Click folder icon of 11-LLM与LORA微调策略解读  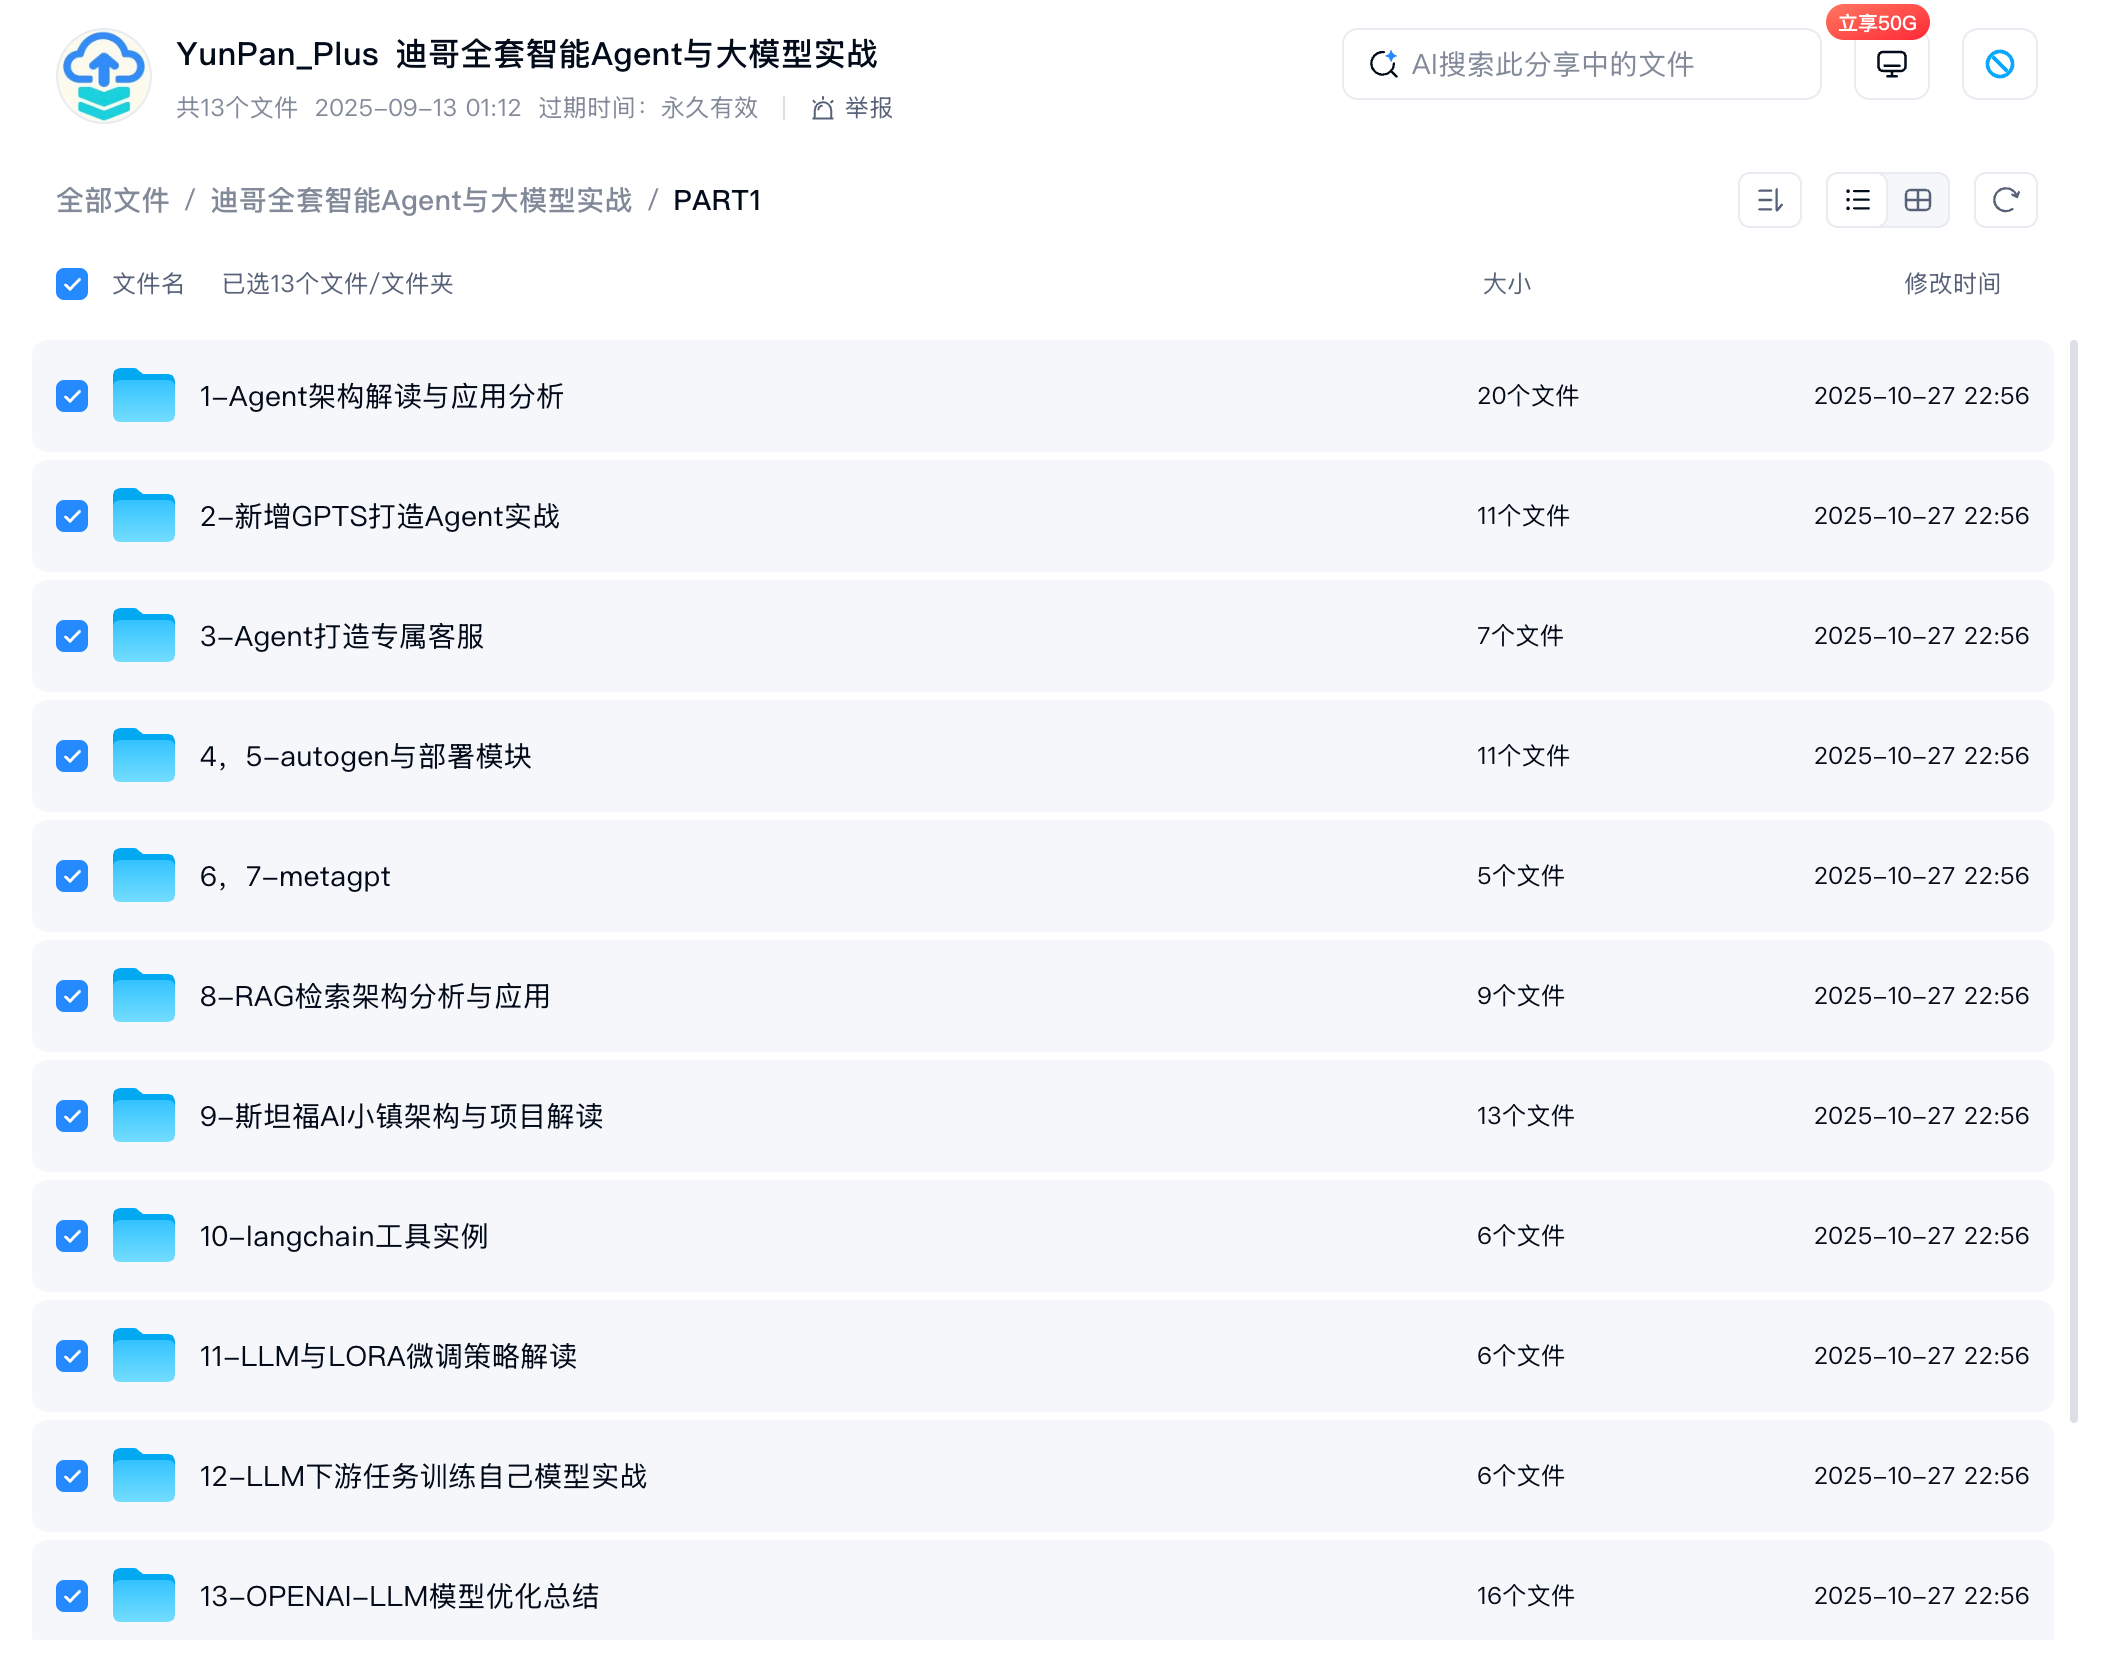pos(144,1355)
